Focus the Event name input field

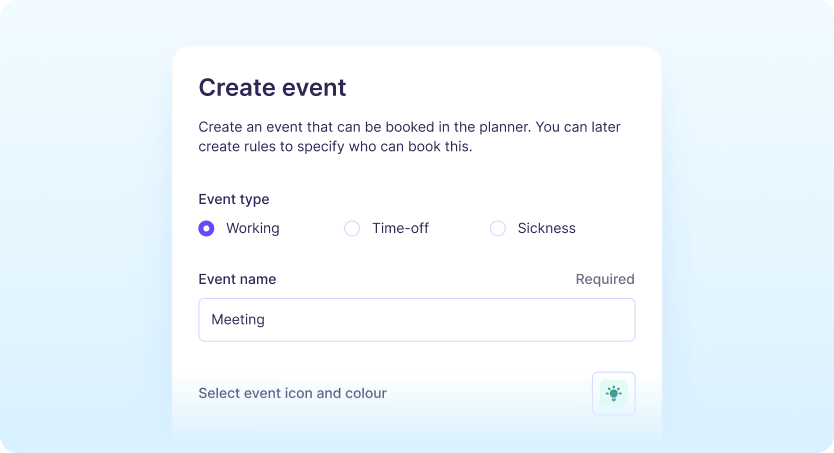pyautogui.click(x=416, y=320)
